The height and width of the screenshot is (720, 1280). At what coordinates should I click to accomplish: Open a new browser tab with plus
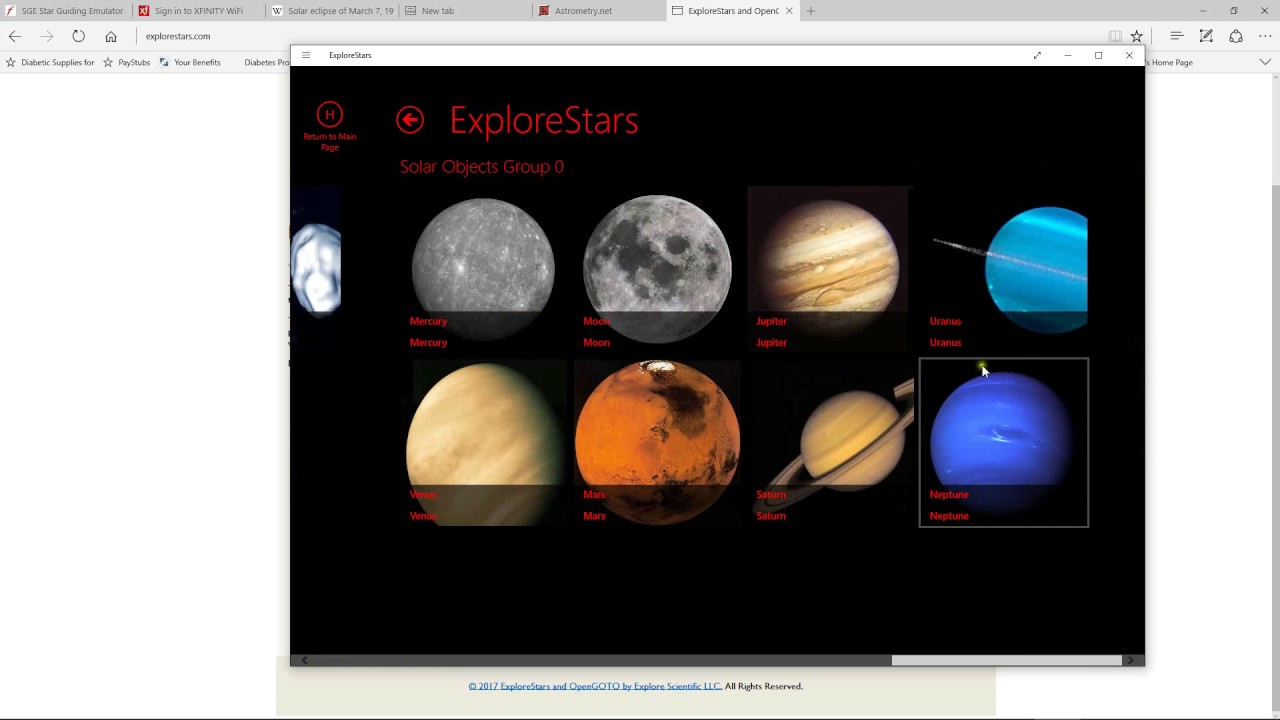[811, 11]
